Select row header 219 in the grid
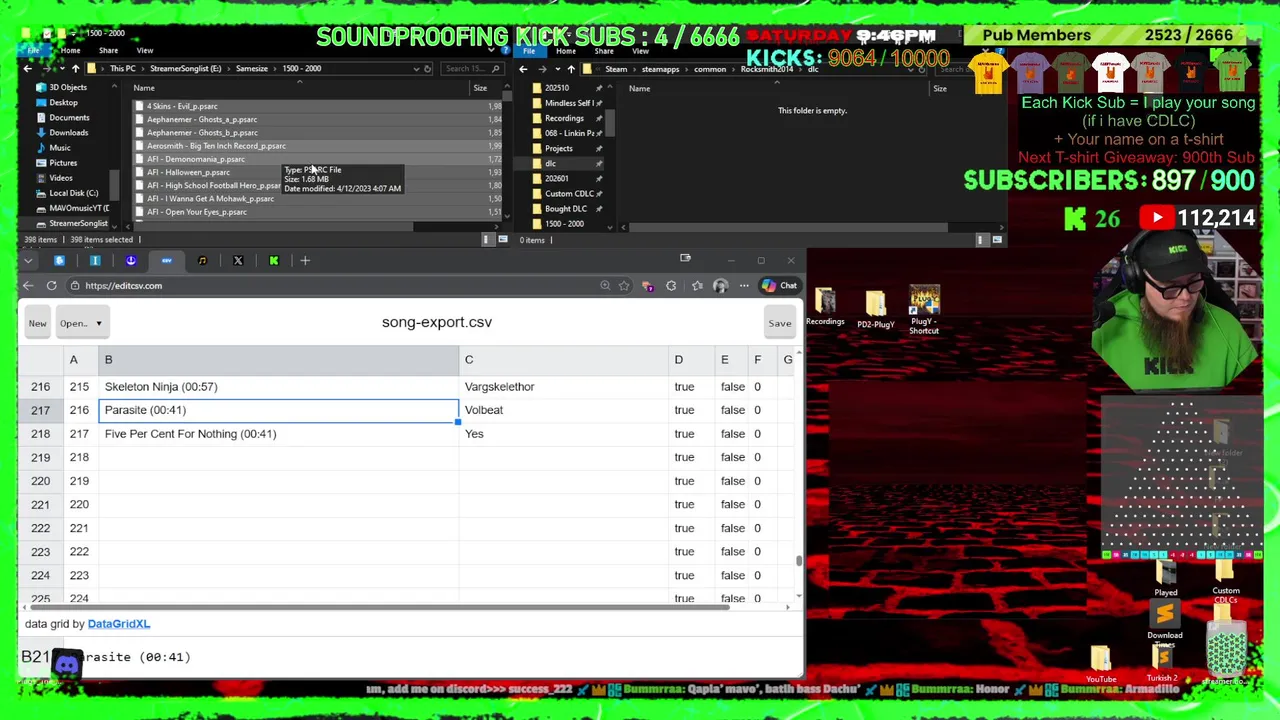This screenshot has height=720, width=1280. click(40, 457)
